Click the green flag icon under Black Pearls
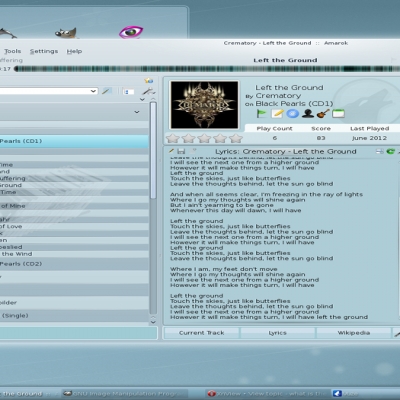The height and width of the screenshot is (400, 400). (x=262, y=114)
